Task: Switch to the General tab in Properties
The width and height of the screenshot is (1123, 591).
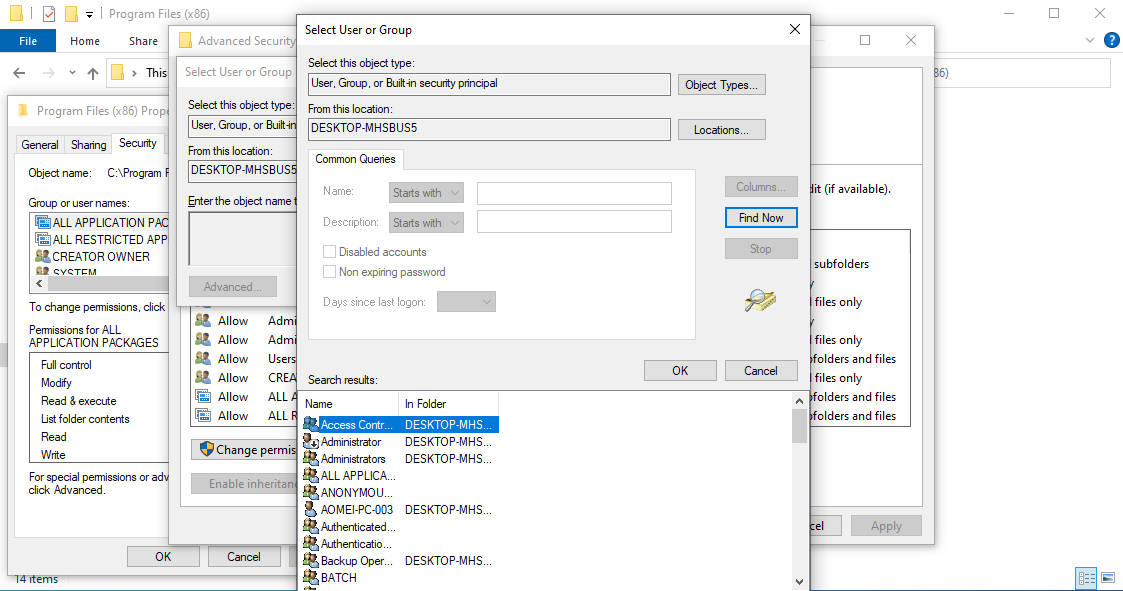Action: [x=40, y=145]
